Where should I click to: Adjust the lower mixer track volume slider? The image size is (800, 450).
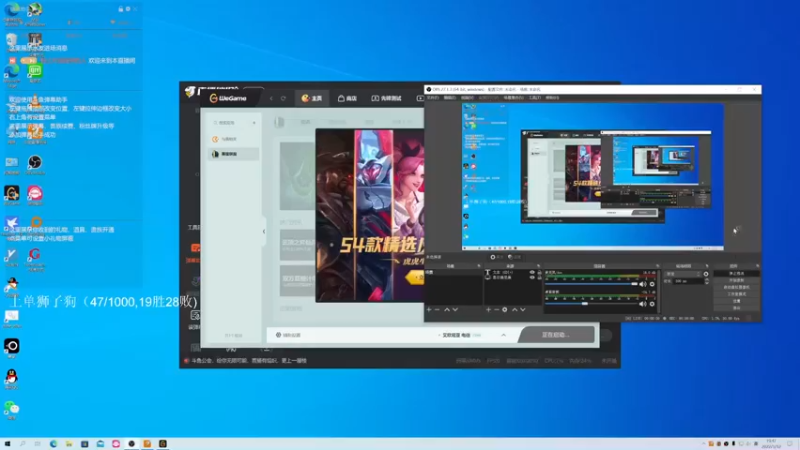[x=592, y=304]
